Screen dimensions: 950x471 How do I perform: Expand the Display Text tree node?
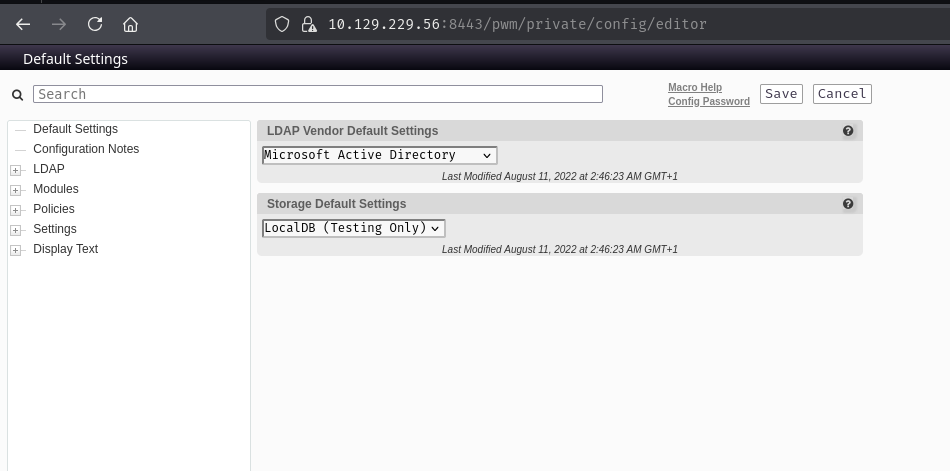(x=15, y=250)
